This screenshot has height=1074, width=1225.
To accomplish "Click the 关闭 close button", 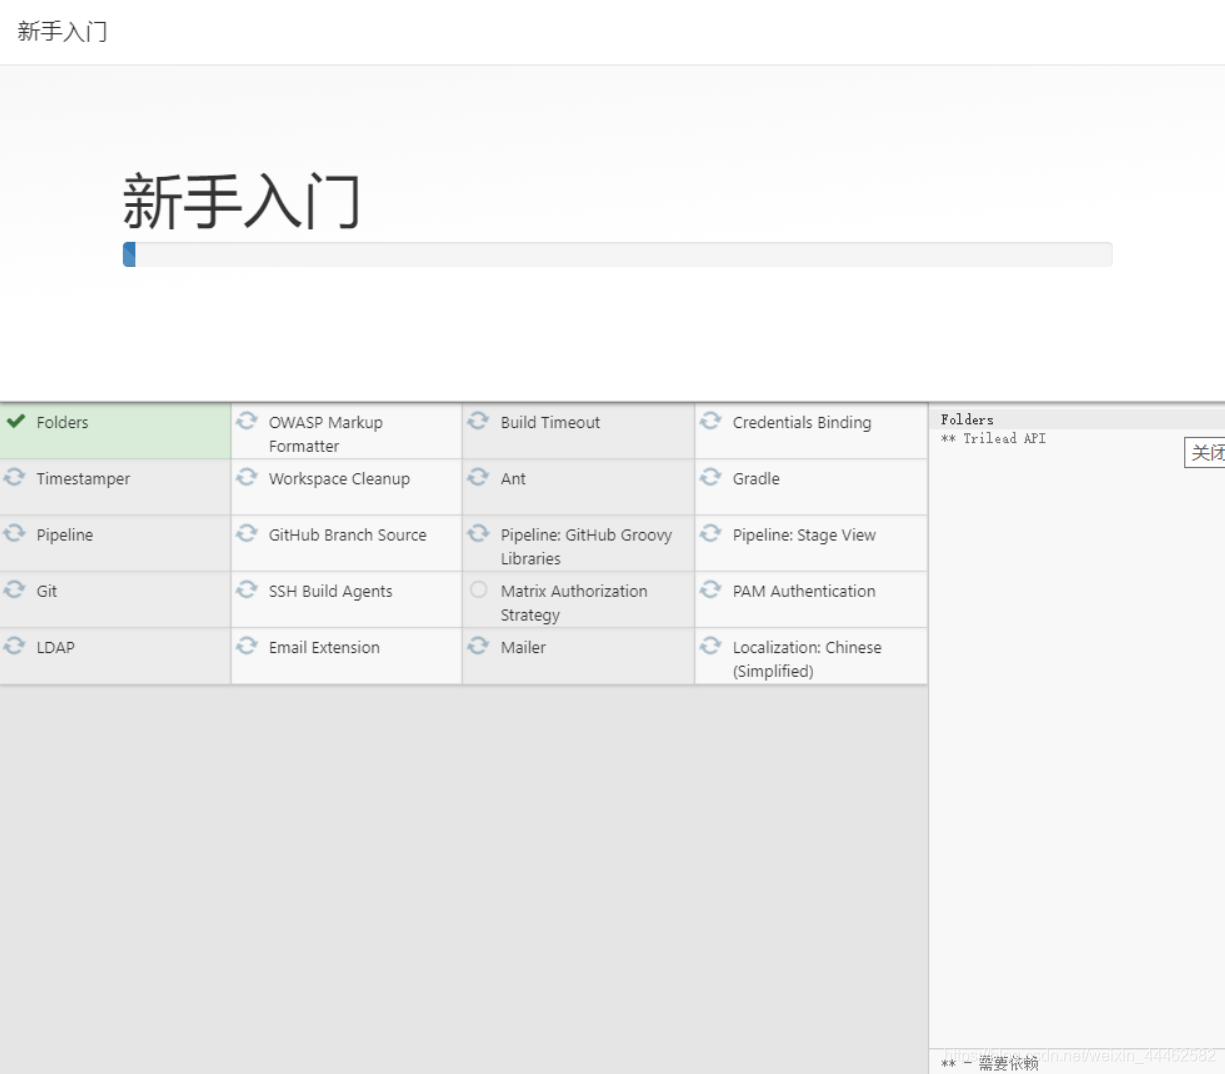I will pos(1205,453).
